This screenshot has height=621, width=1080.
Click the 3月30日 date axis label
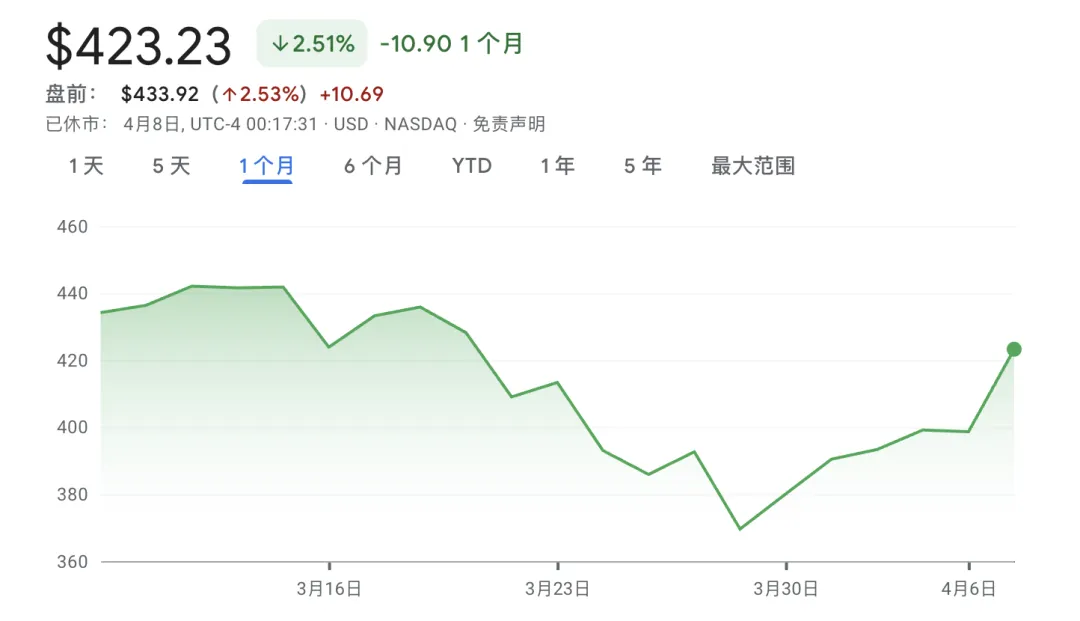(x=786, y=589)
